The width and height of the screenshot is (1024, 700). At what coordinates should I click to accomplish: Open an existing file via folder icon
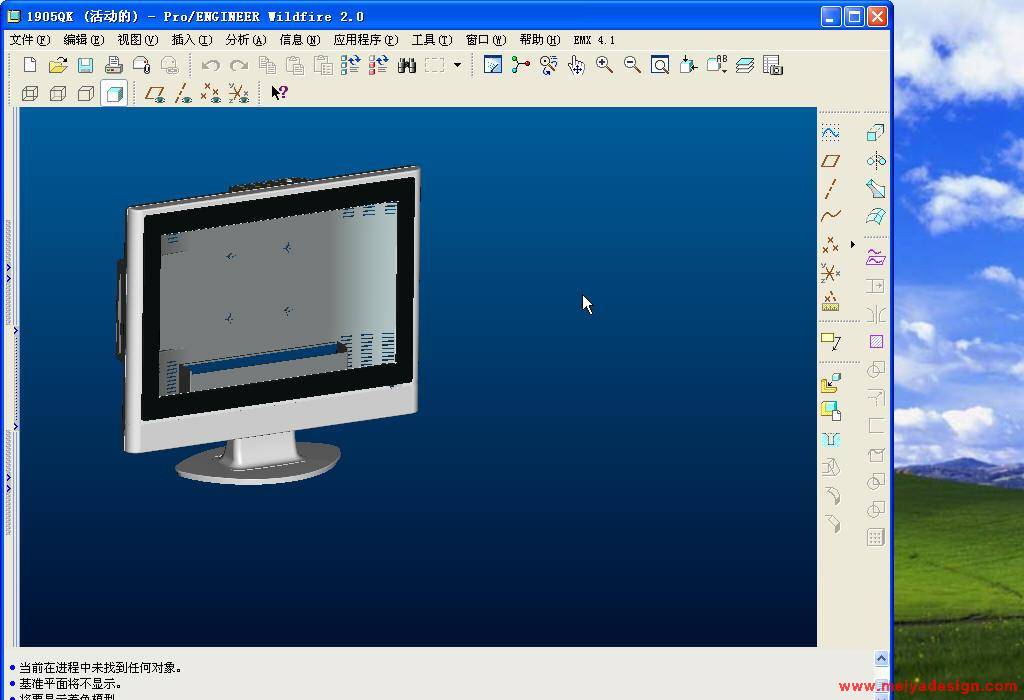[58, 65]
